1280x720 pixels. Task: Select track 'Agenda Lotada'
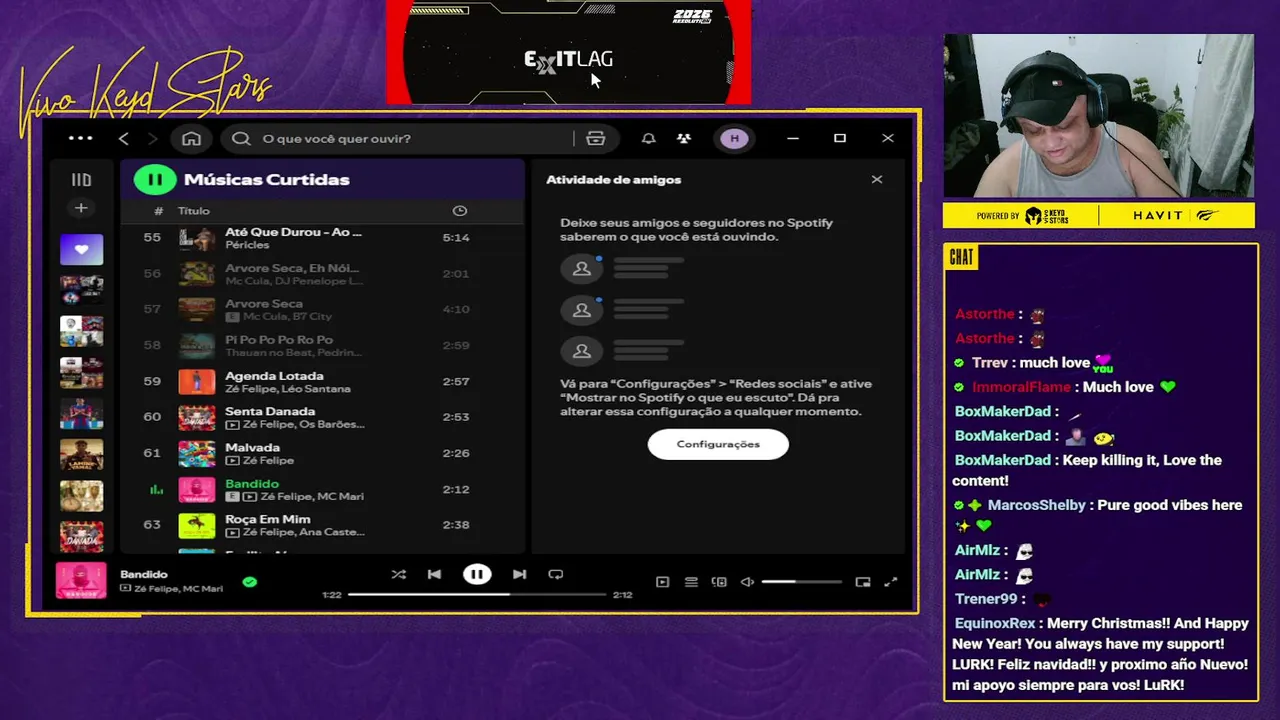point(274,376)
